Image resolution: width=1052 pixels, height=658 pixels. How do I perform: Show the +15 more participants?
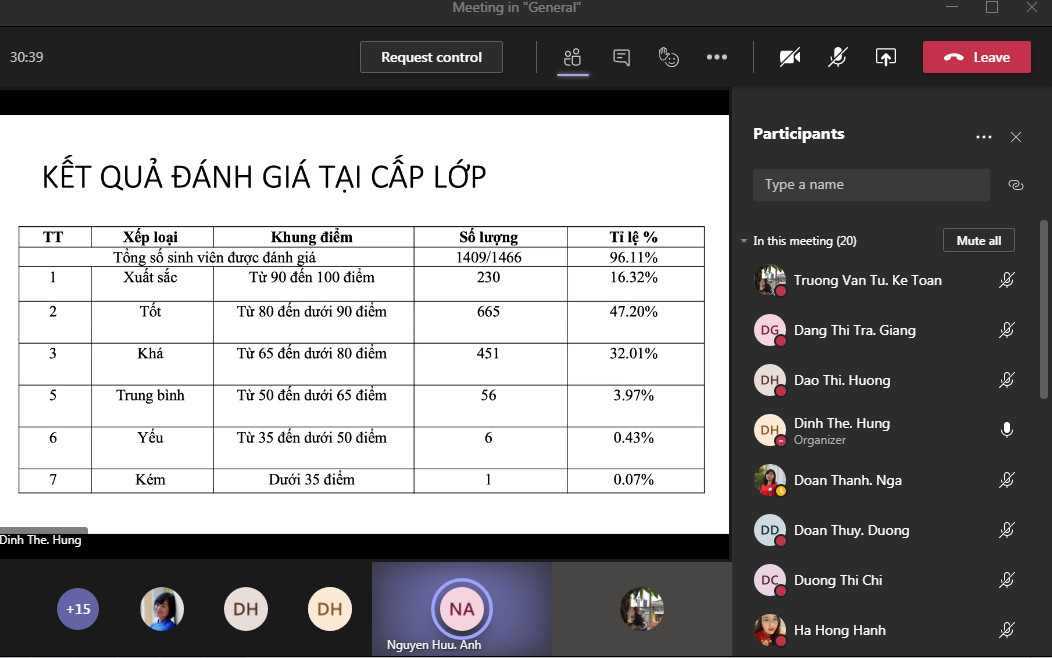[78, 609]
